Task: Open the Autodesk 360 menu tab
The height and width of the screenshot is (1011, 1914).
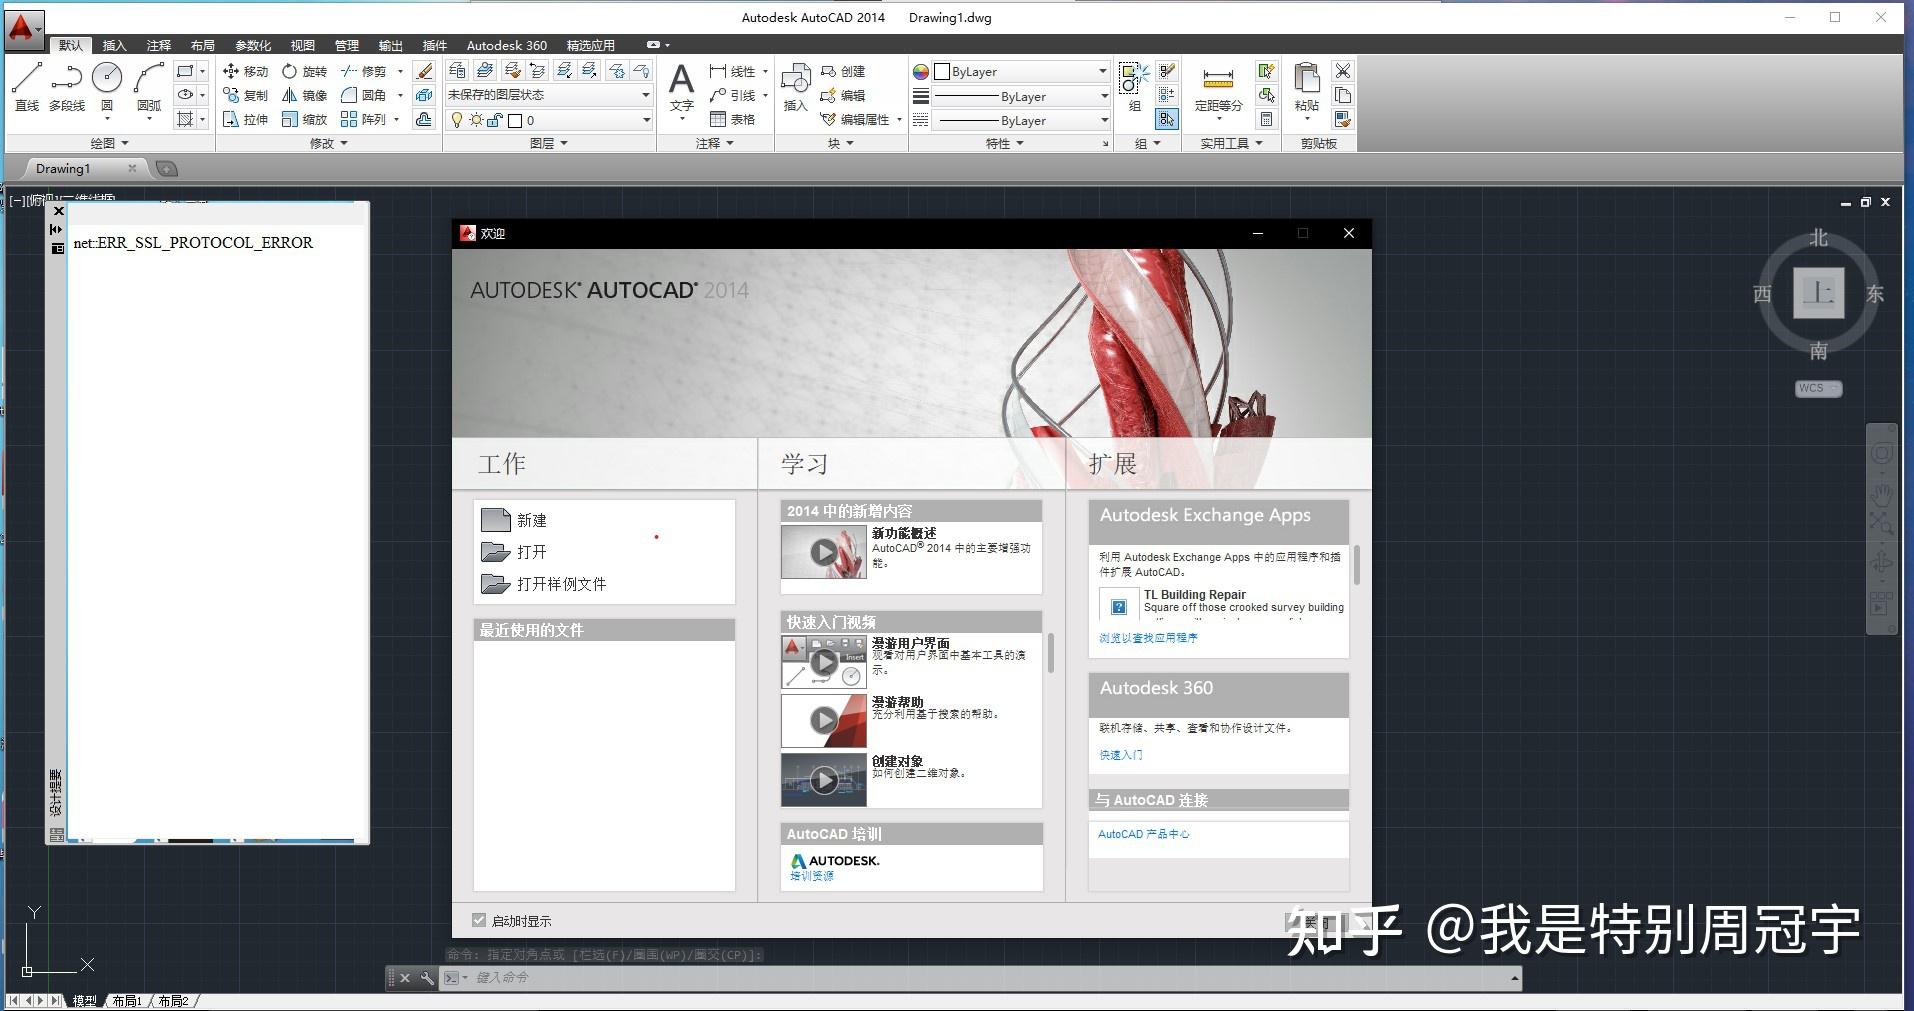Action: [506, 45]
